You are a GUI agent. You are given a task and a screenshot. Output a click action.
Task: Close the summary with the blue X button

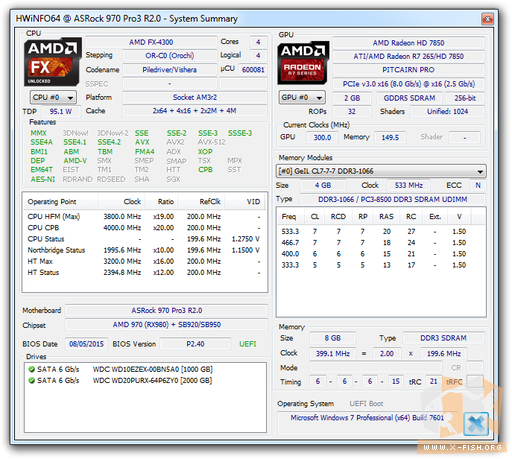(476, 424)
